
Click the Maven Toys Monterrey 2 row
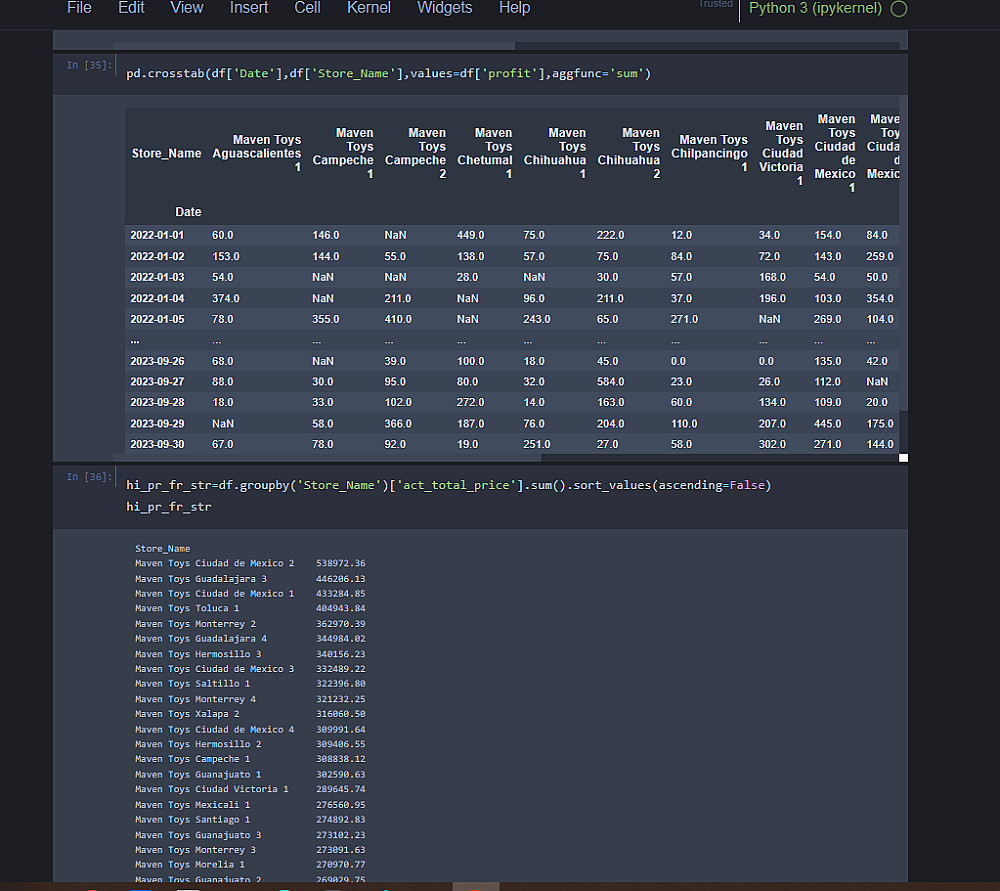click(250, 624)
